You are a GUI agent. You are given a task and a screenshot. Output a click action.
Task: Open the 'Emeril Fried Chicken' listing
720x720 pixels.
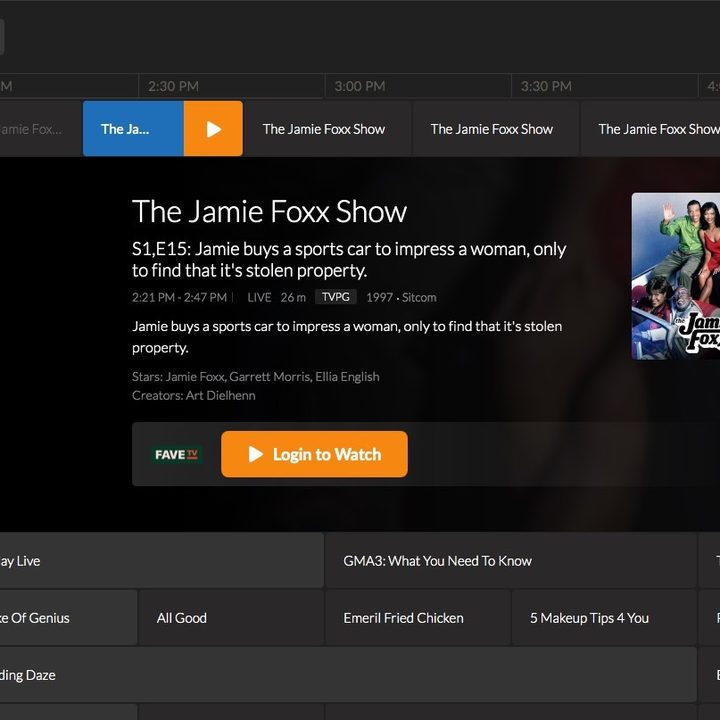418,618
